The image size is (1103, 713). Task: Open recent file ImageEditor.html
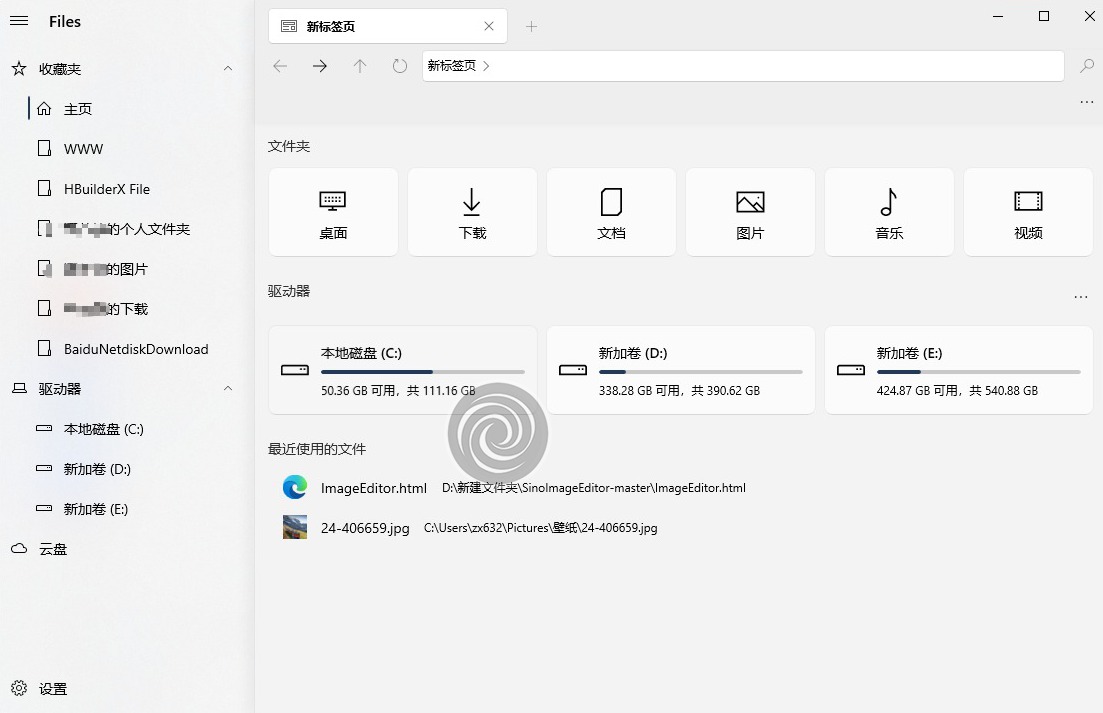pyautogui.click(x=373, y=488)
